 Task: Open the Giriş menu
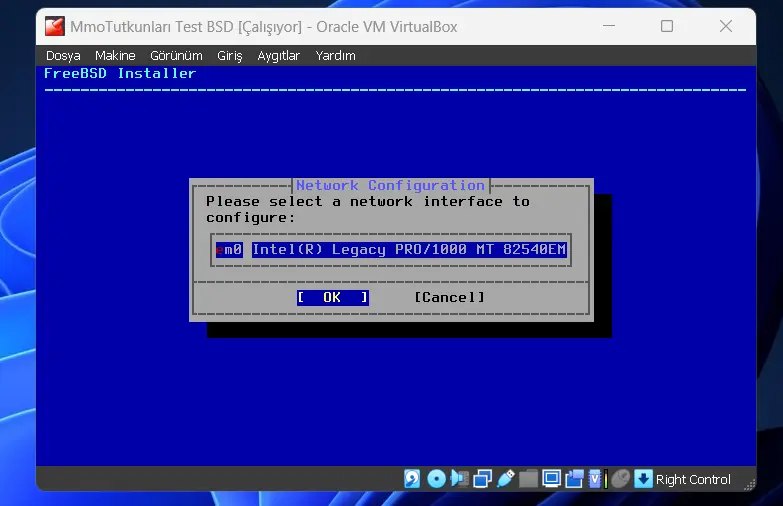230,55
